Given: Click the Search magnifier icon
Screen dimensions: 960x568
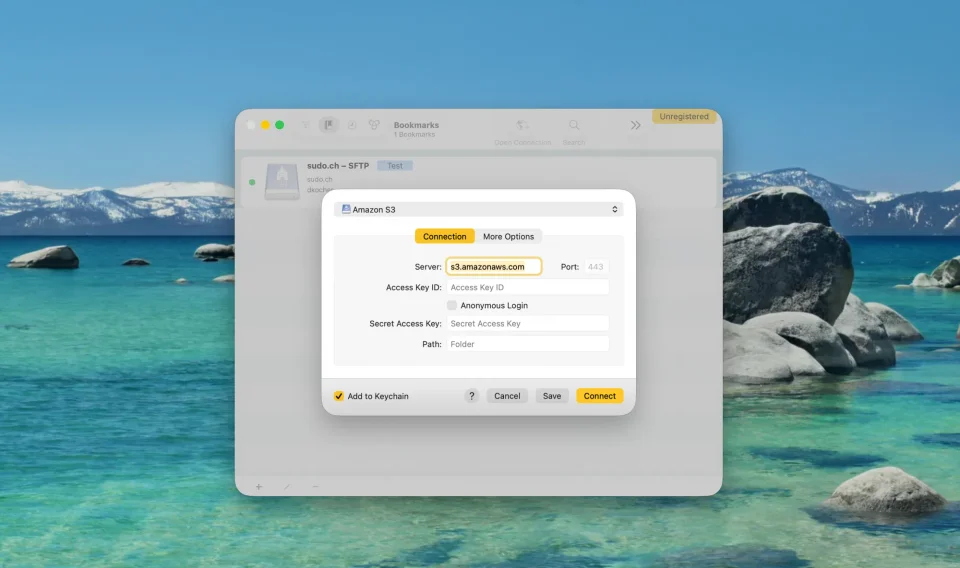Looking at the screenshot, I should [574, 125].
